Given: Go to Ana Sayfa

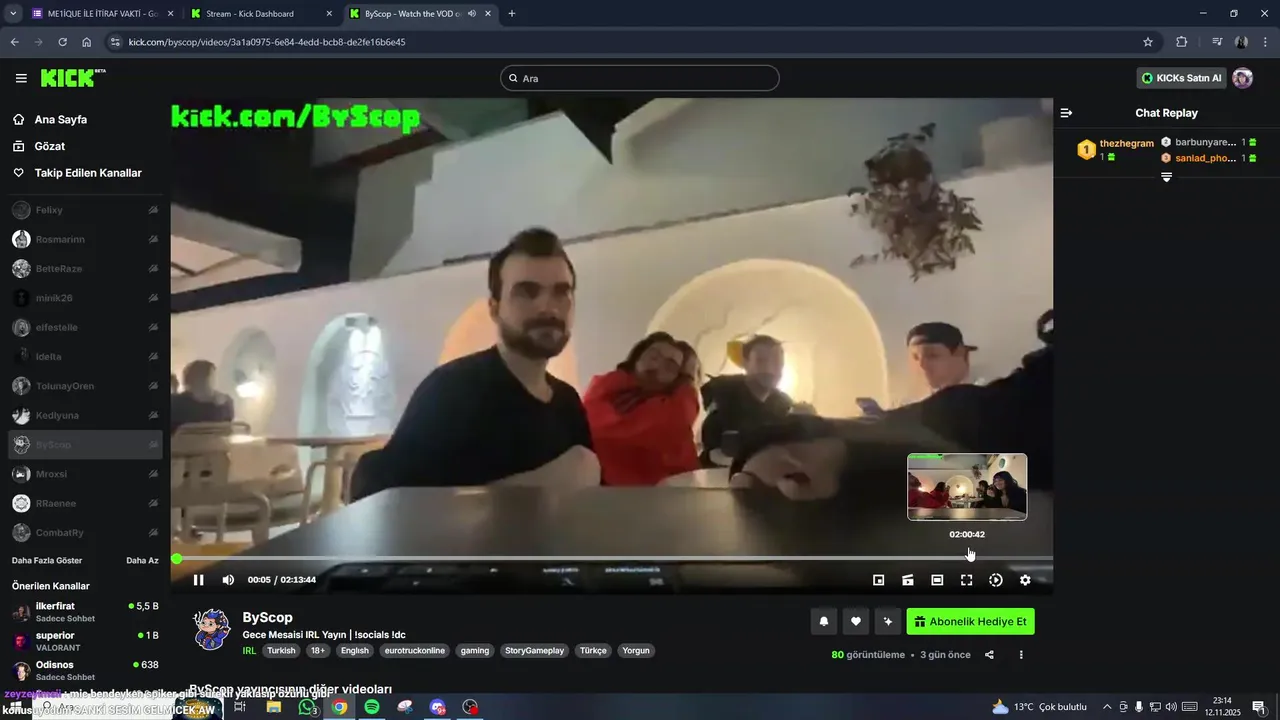Looking at the screenshot, I should point(61,119).
